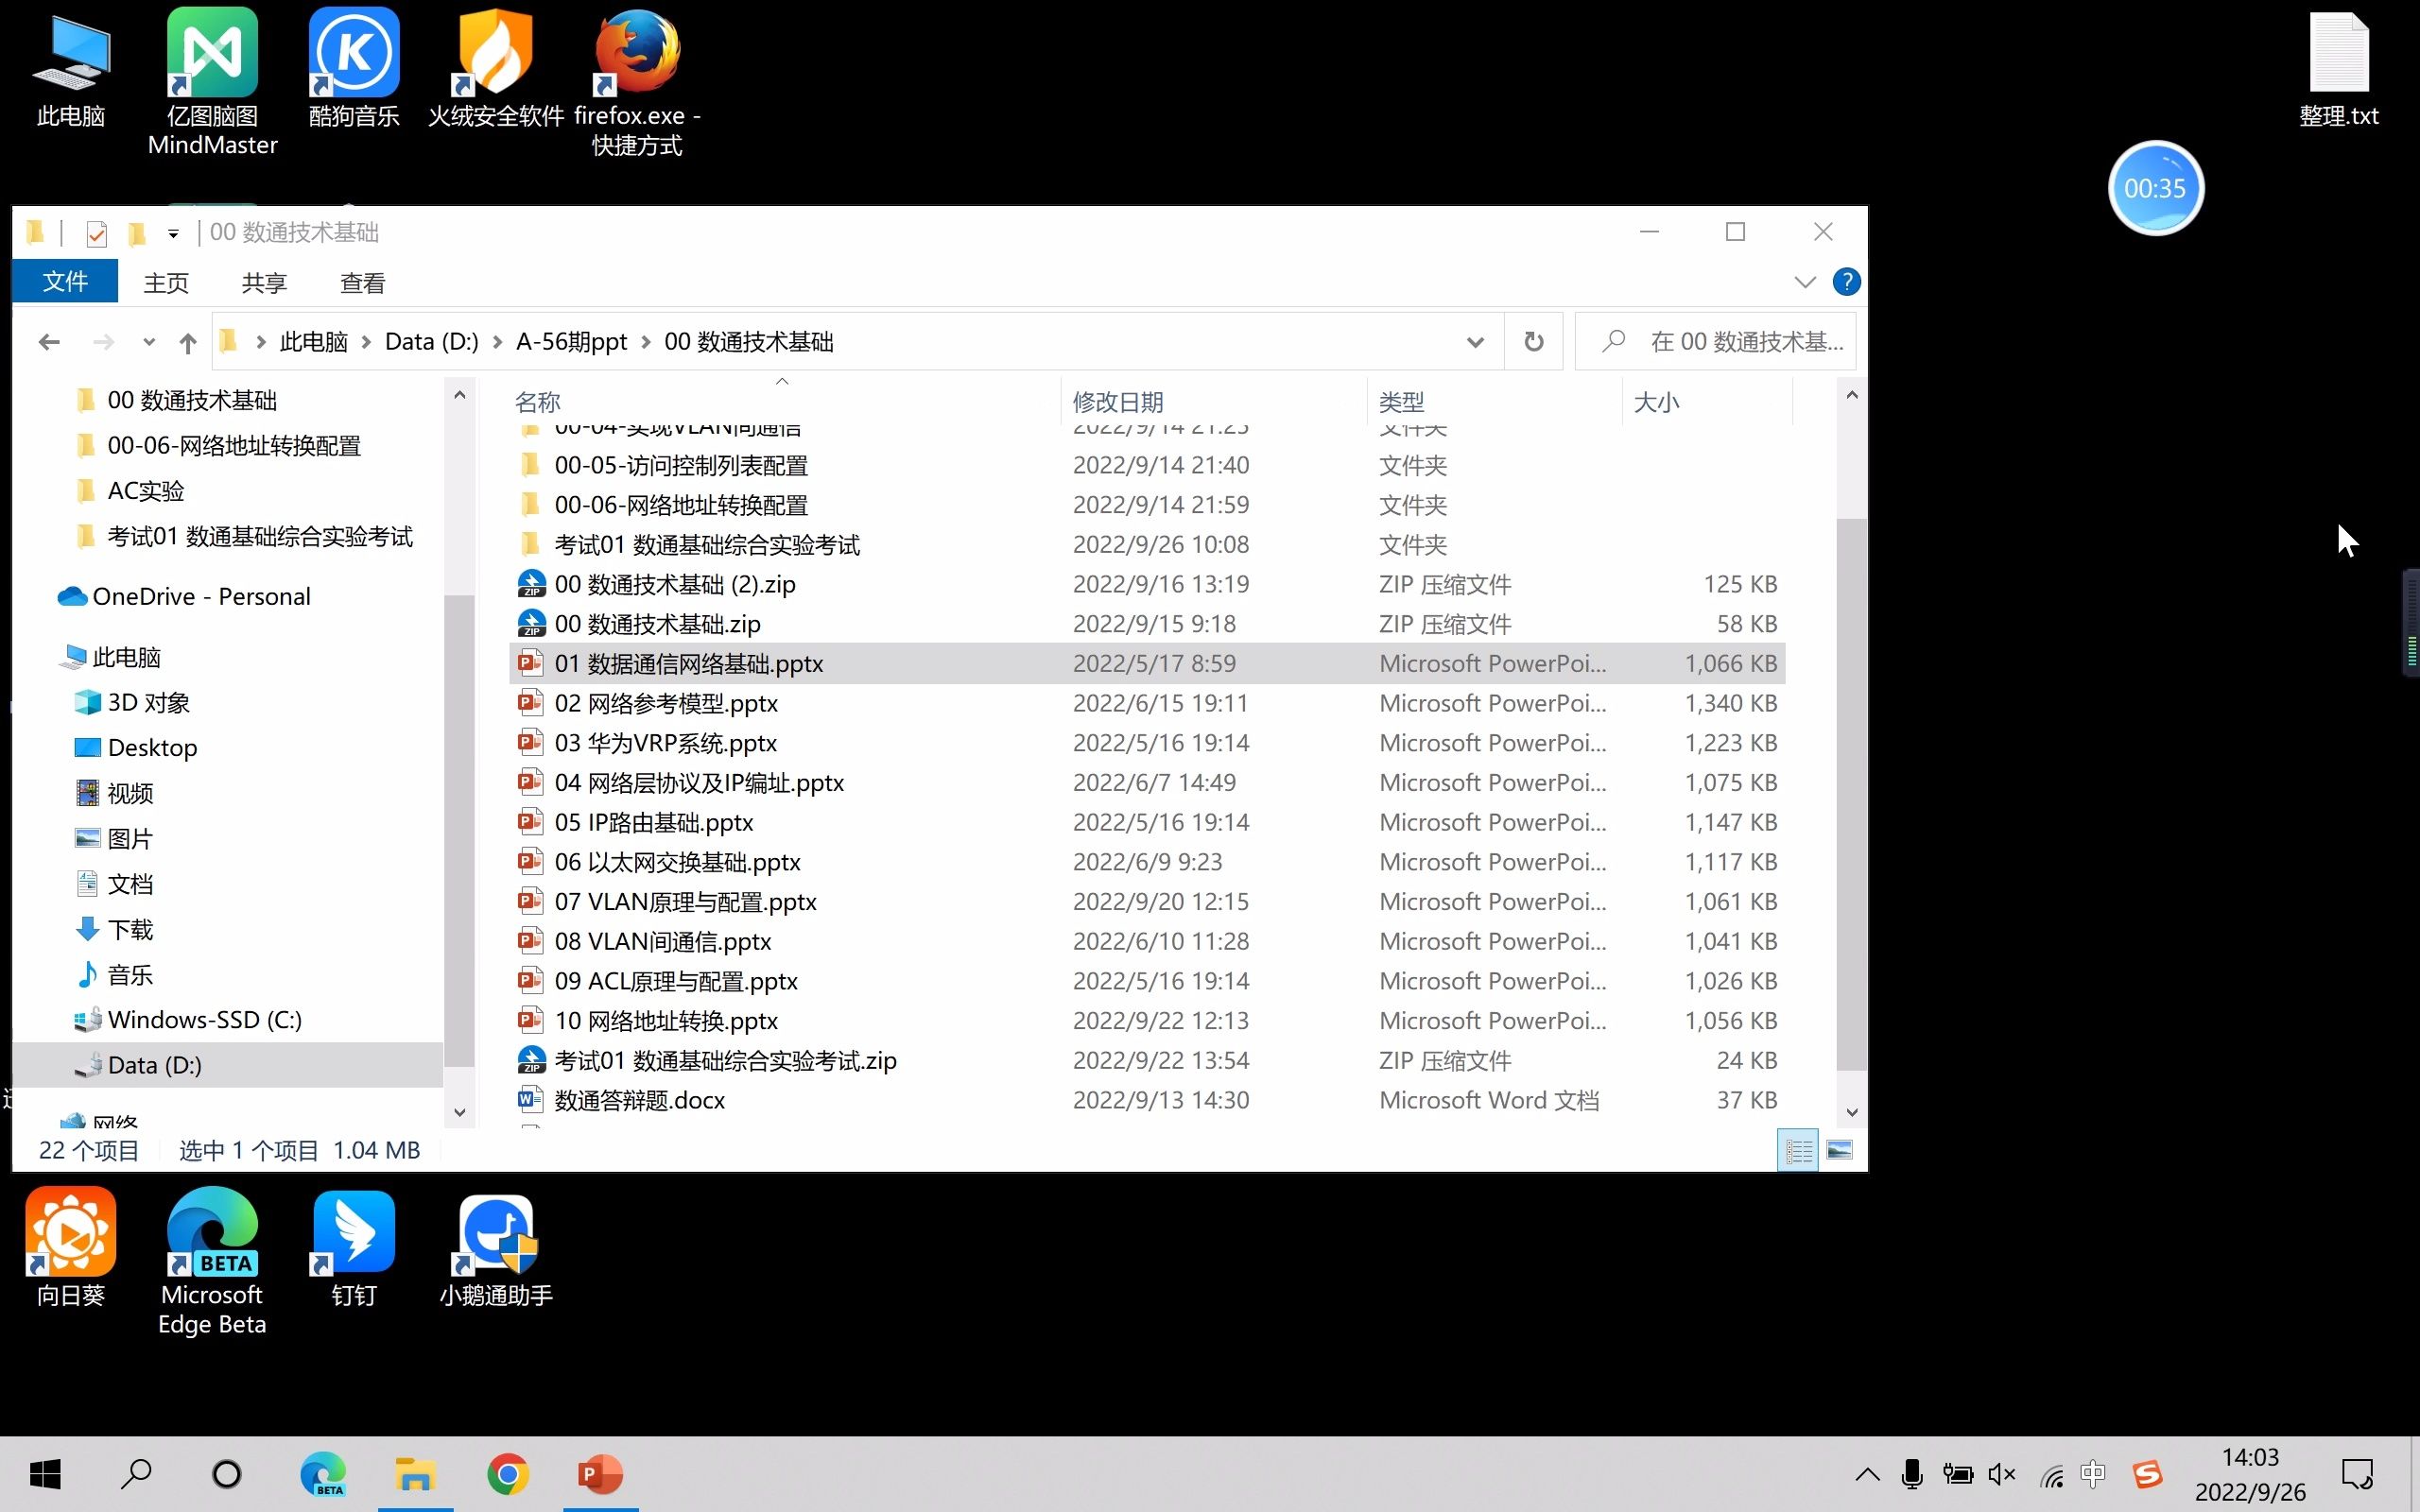2420x1512 pixels.
Task: Open 小鹅通助手 from taskbar
Action: pyautogui.click(x=496, y=1254)
